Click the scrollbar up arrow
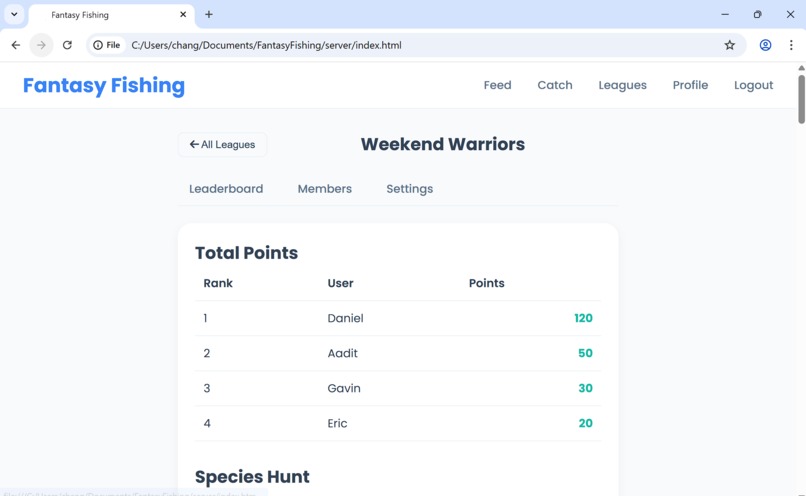This screenshot has height=496, width=806. (801, 68)
